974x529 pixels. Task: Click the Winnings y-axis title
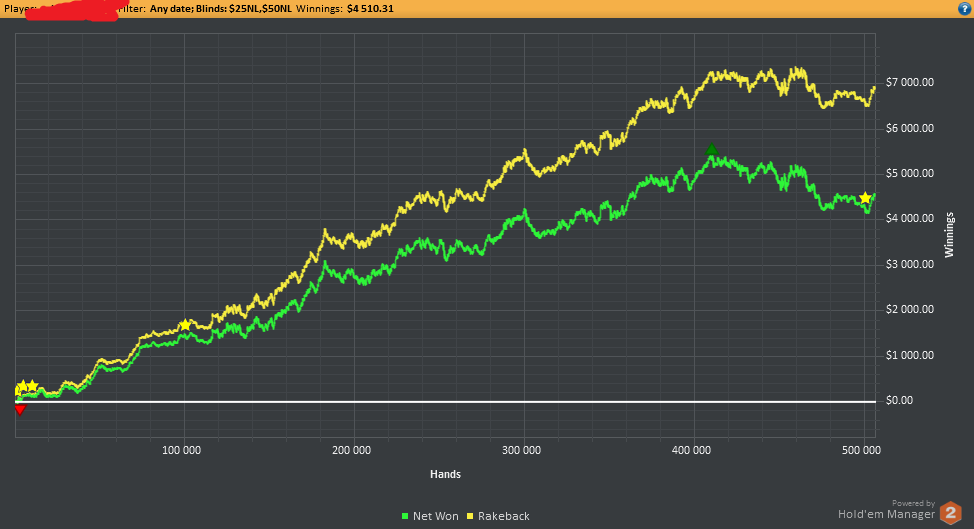[x=949, y=235]
